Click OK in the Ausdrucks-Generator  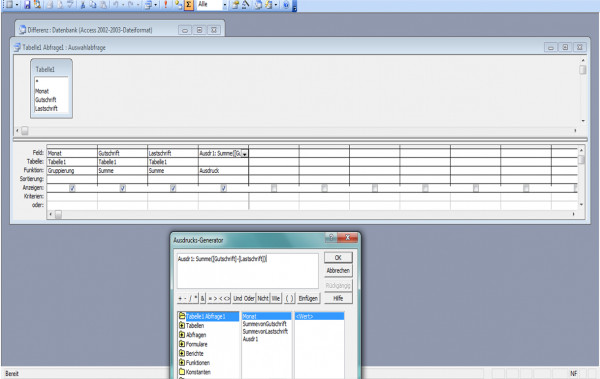[338, 258]
